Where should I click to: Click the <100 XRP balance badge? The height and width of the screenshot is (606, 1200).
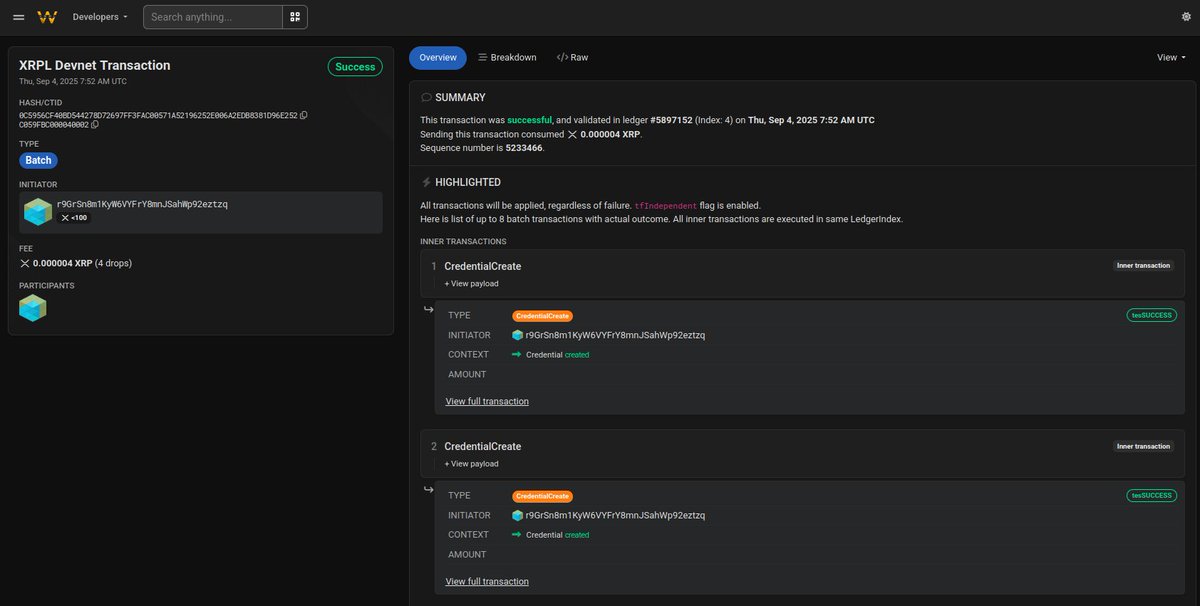(x=75, y=218)
